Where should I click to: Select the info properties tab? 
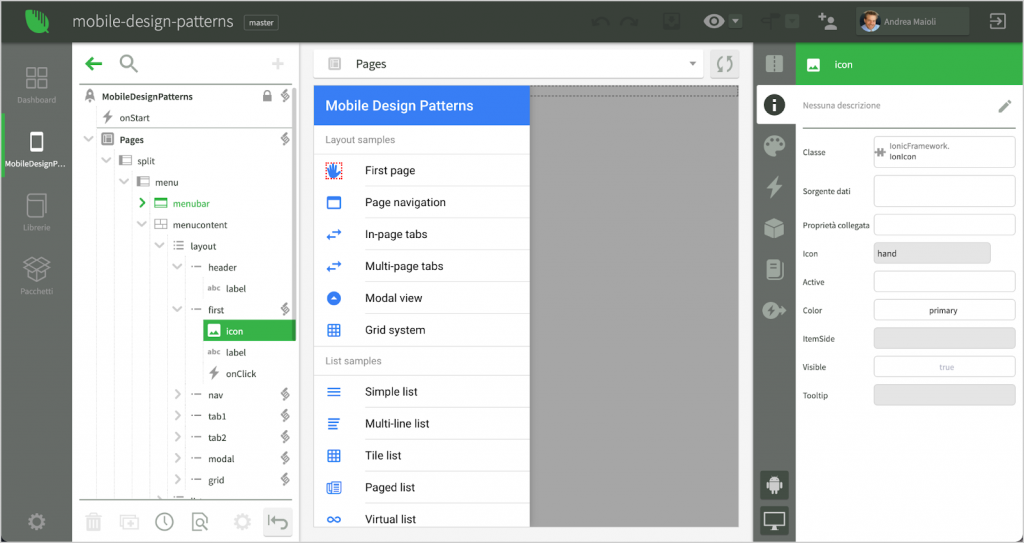click(x=774, y=105)
